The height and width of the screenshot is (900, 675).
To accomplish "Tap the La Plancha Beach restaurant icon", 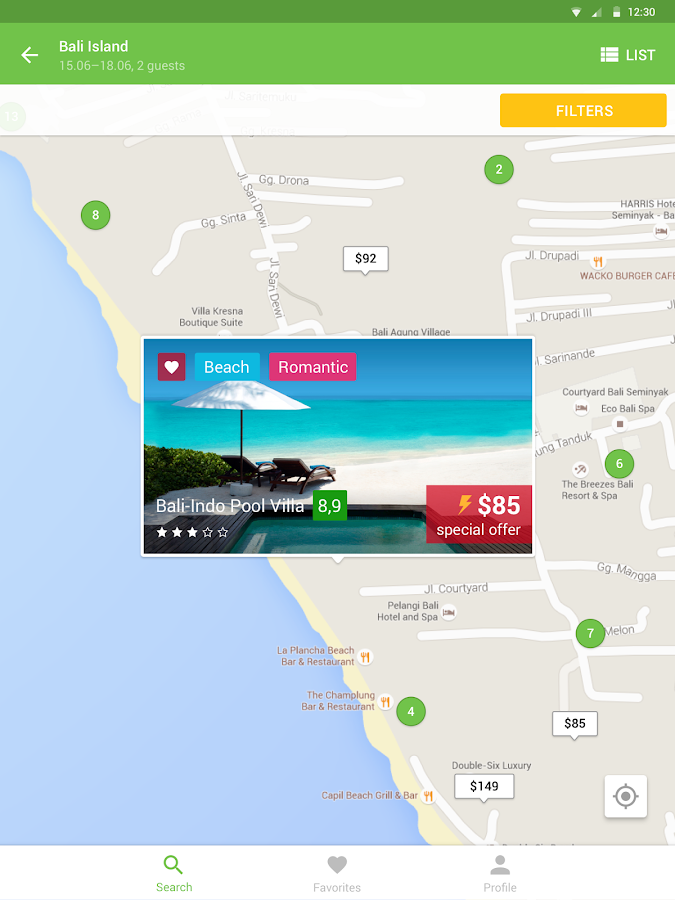I will [365, 657].
